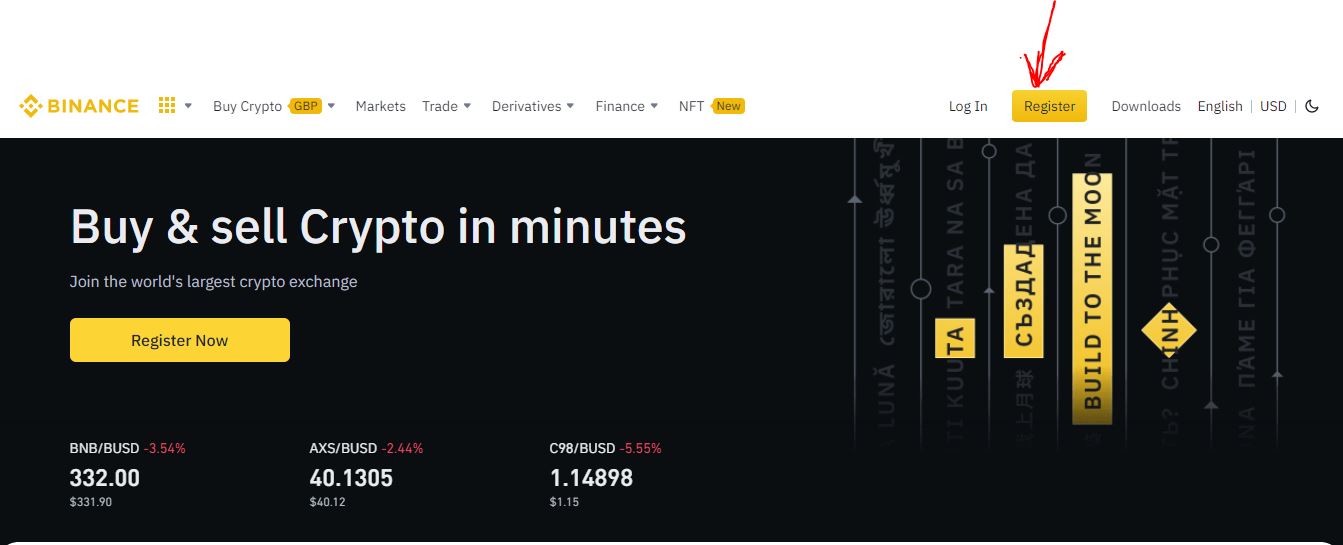Image resolution: width=1343 pixels, height=545 pixels.
Task: Open the AXS/BUSD pair
Action: coord(343,448)
